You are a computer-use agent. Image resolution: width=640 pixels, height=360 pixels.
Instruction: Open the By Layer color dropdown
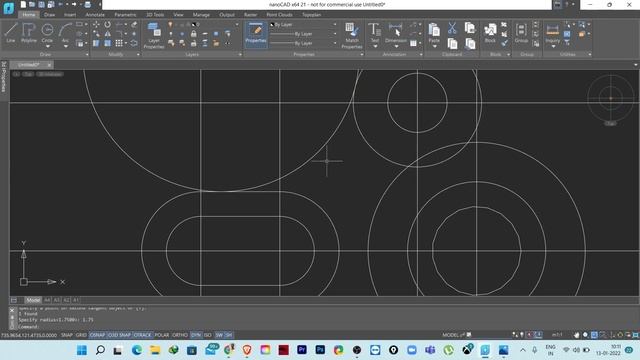[x=303, y=24]
